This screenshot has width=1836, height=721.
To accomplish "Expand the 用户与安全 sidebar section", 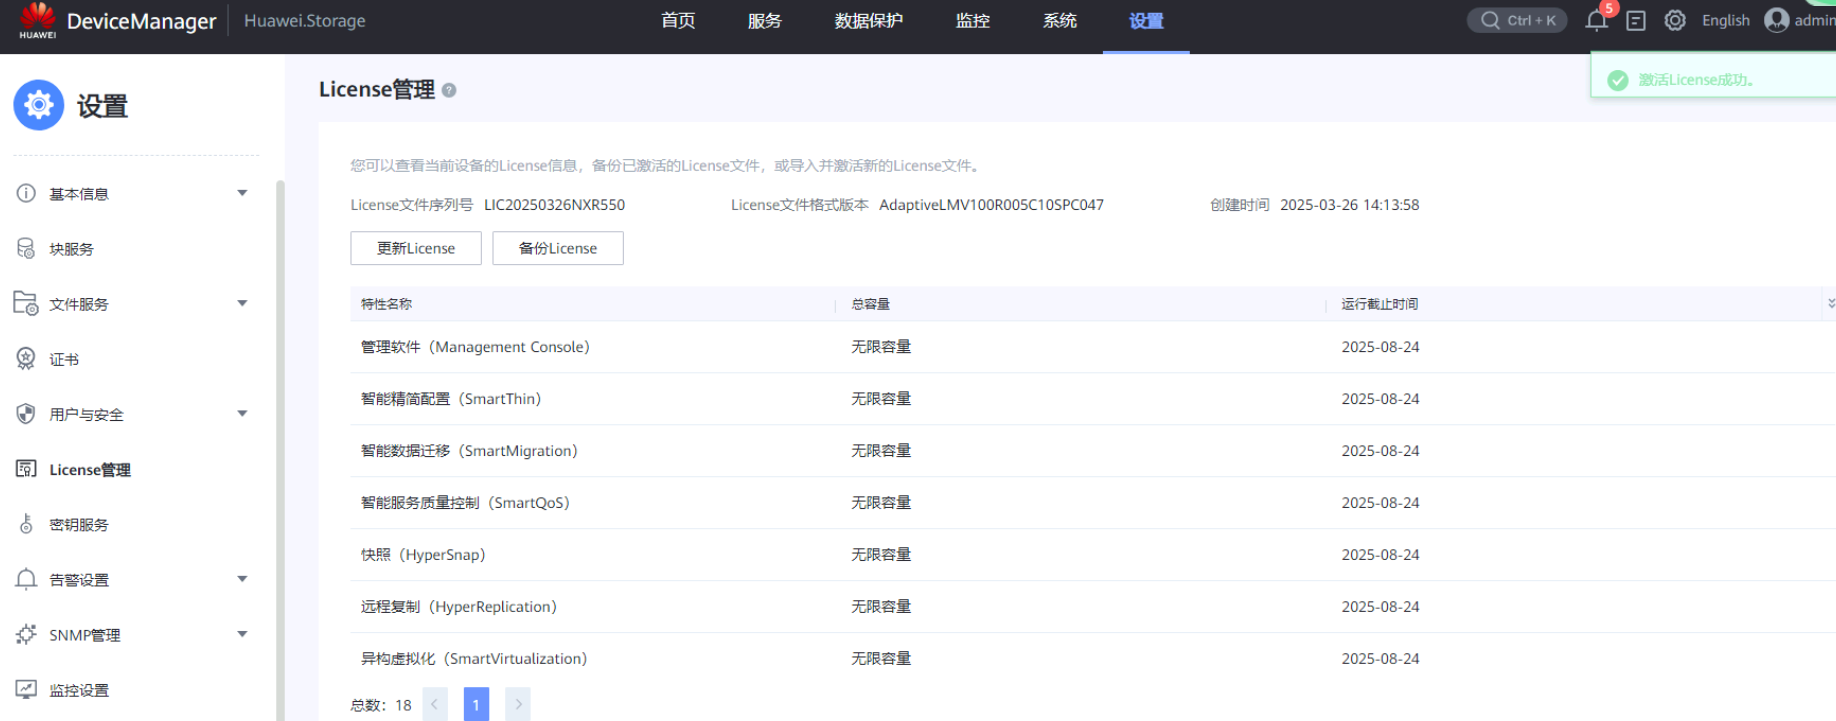I will click(x=241, y=414).
